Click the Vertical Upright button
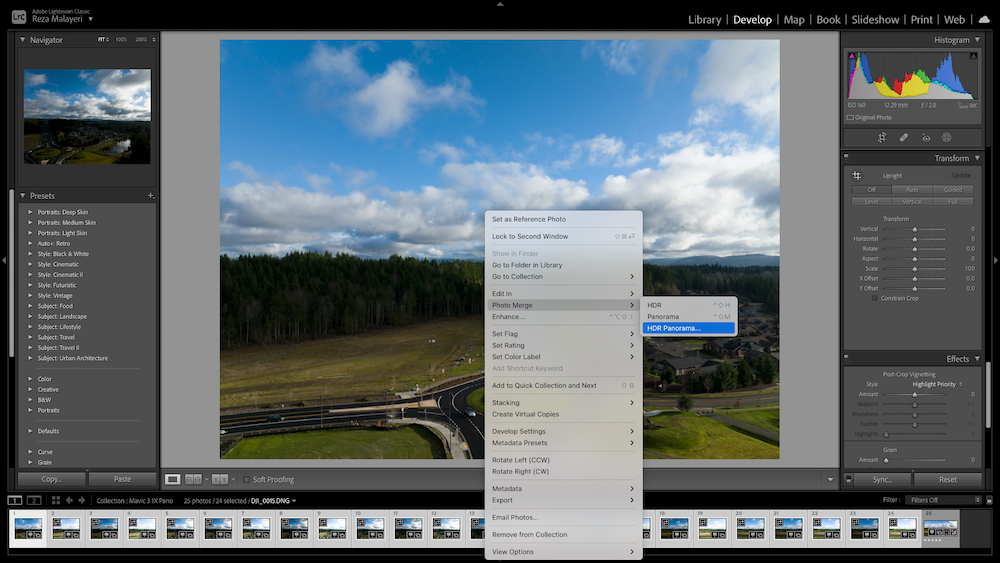This screenshot has height=563, width=1000. point(912,201)
